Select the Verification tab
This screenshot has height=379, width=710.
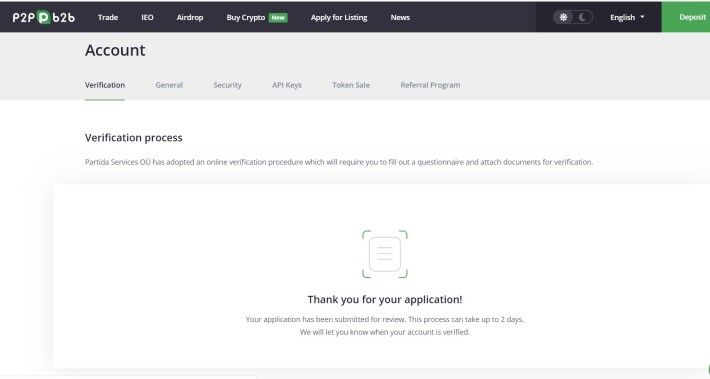click(x=105, y=85)
